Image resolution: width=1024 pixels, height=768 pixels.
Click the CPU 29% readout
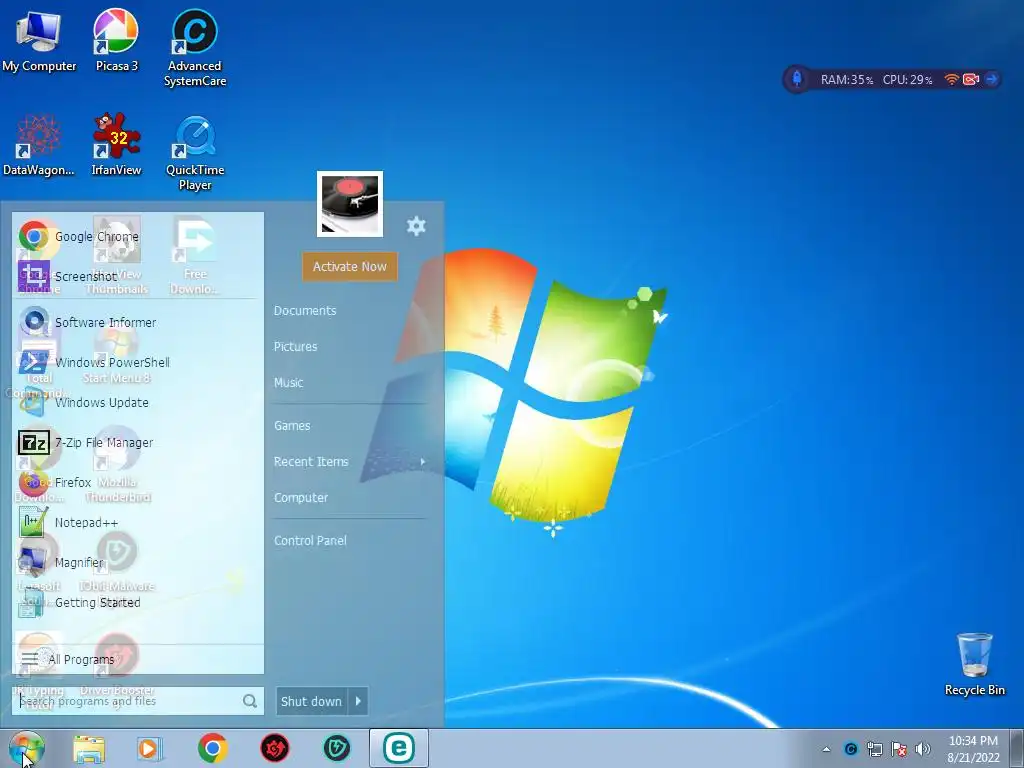pos(907,80)
